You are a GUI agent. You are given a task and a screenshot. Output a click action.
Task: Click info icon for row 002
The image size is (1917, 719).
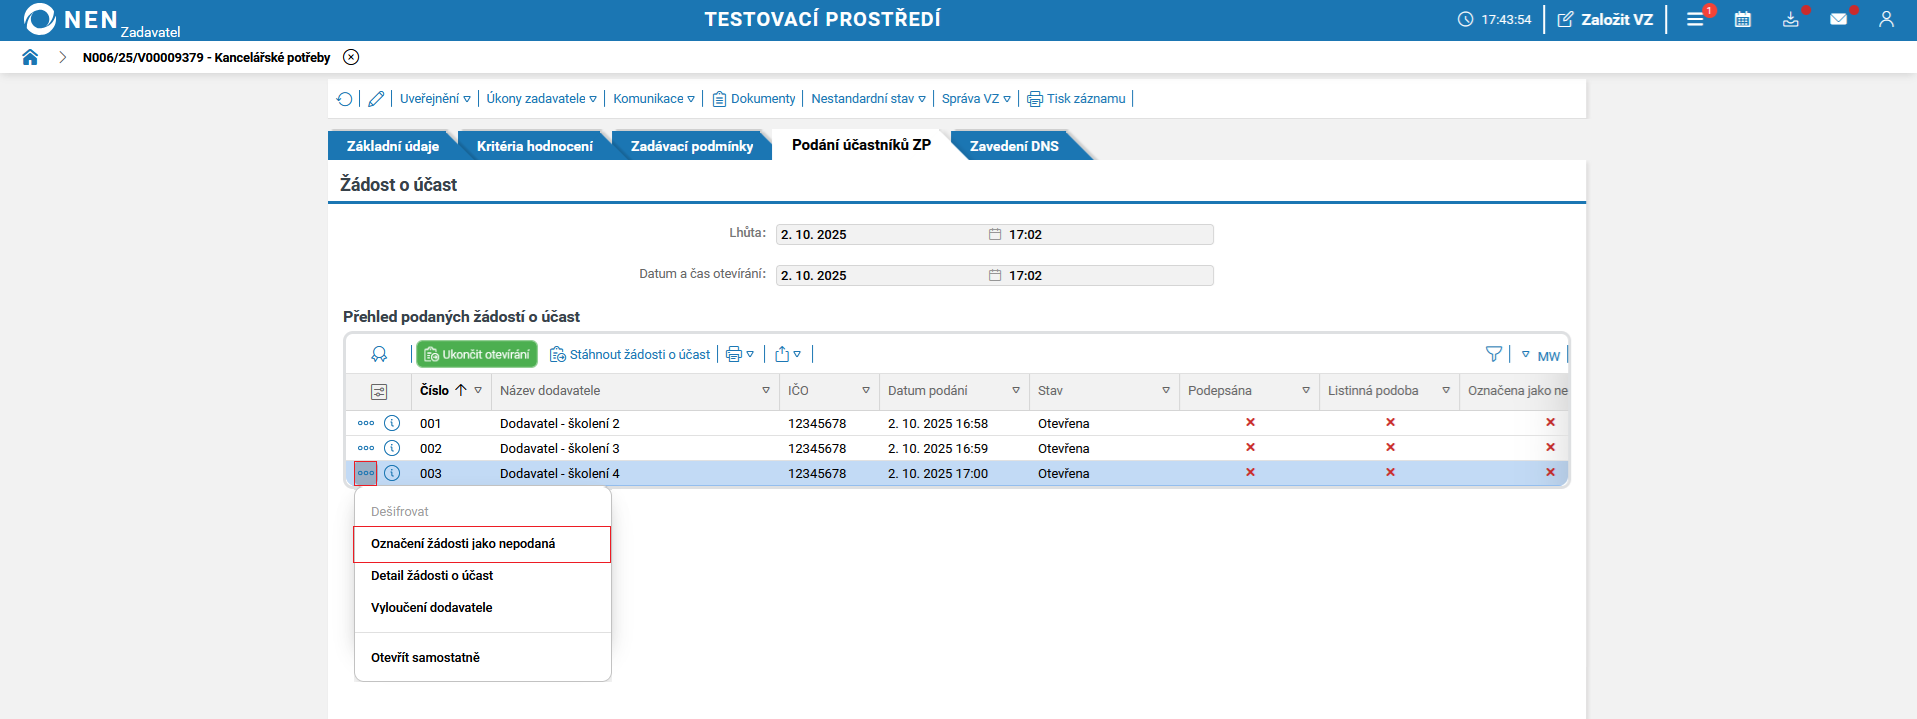pos(392,448)
